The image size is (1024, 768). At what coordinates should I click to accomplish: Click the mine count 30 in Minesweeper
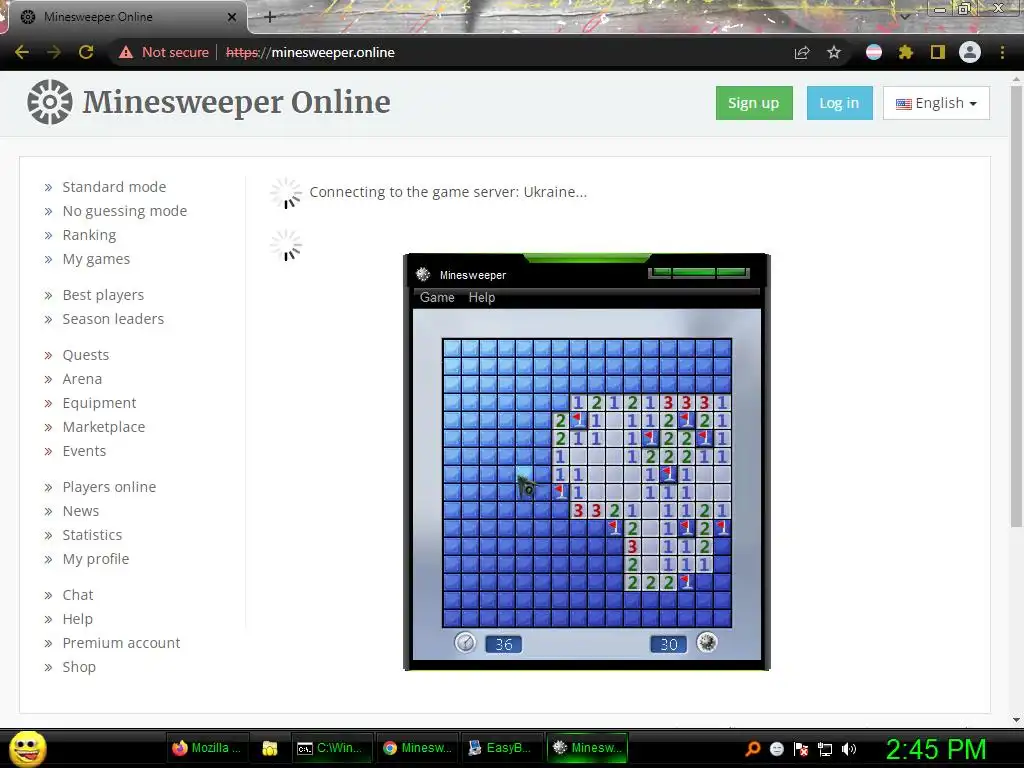[x=669, y=645]
